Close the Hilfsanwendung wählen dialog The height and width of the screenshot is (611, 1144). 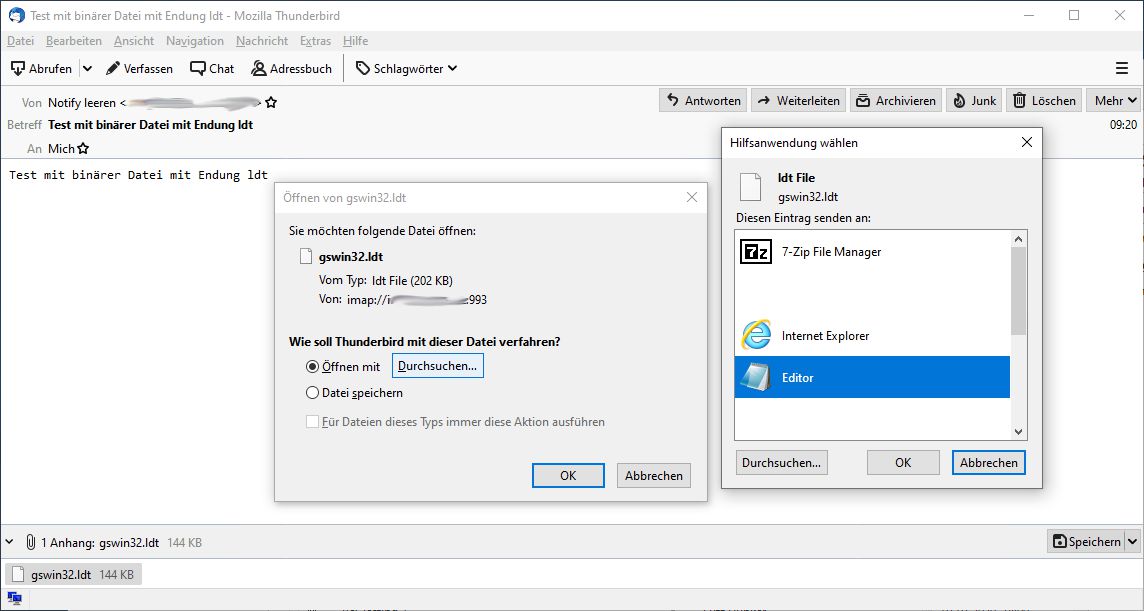(x=1027, y=142)
